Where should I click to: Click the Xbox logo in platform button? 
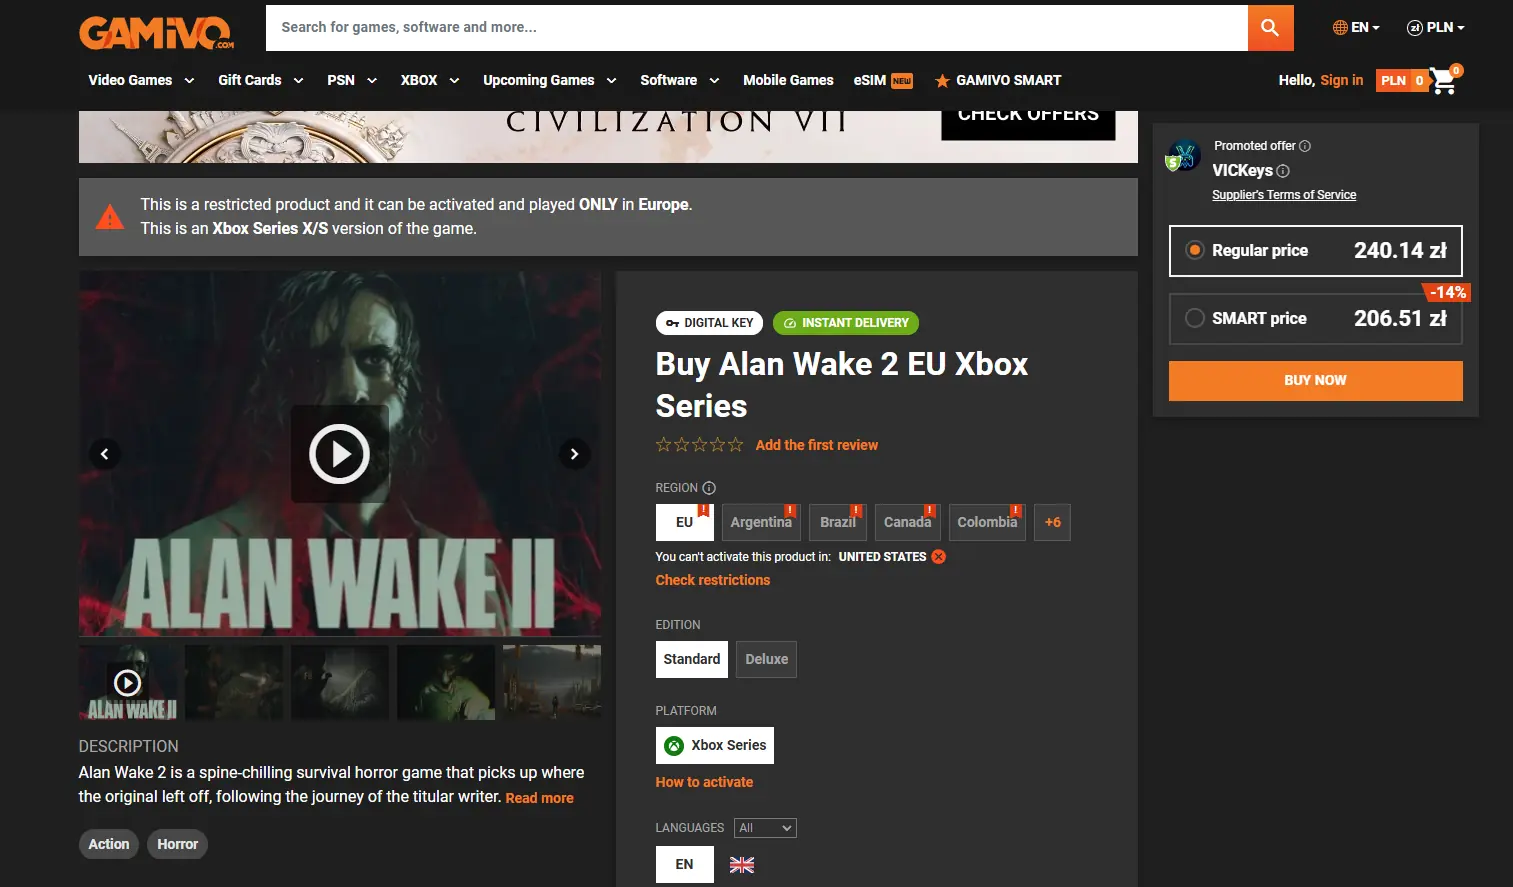[674, 746]
